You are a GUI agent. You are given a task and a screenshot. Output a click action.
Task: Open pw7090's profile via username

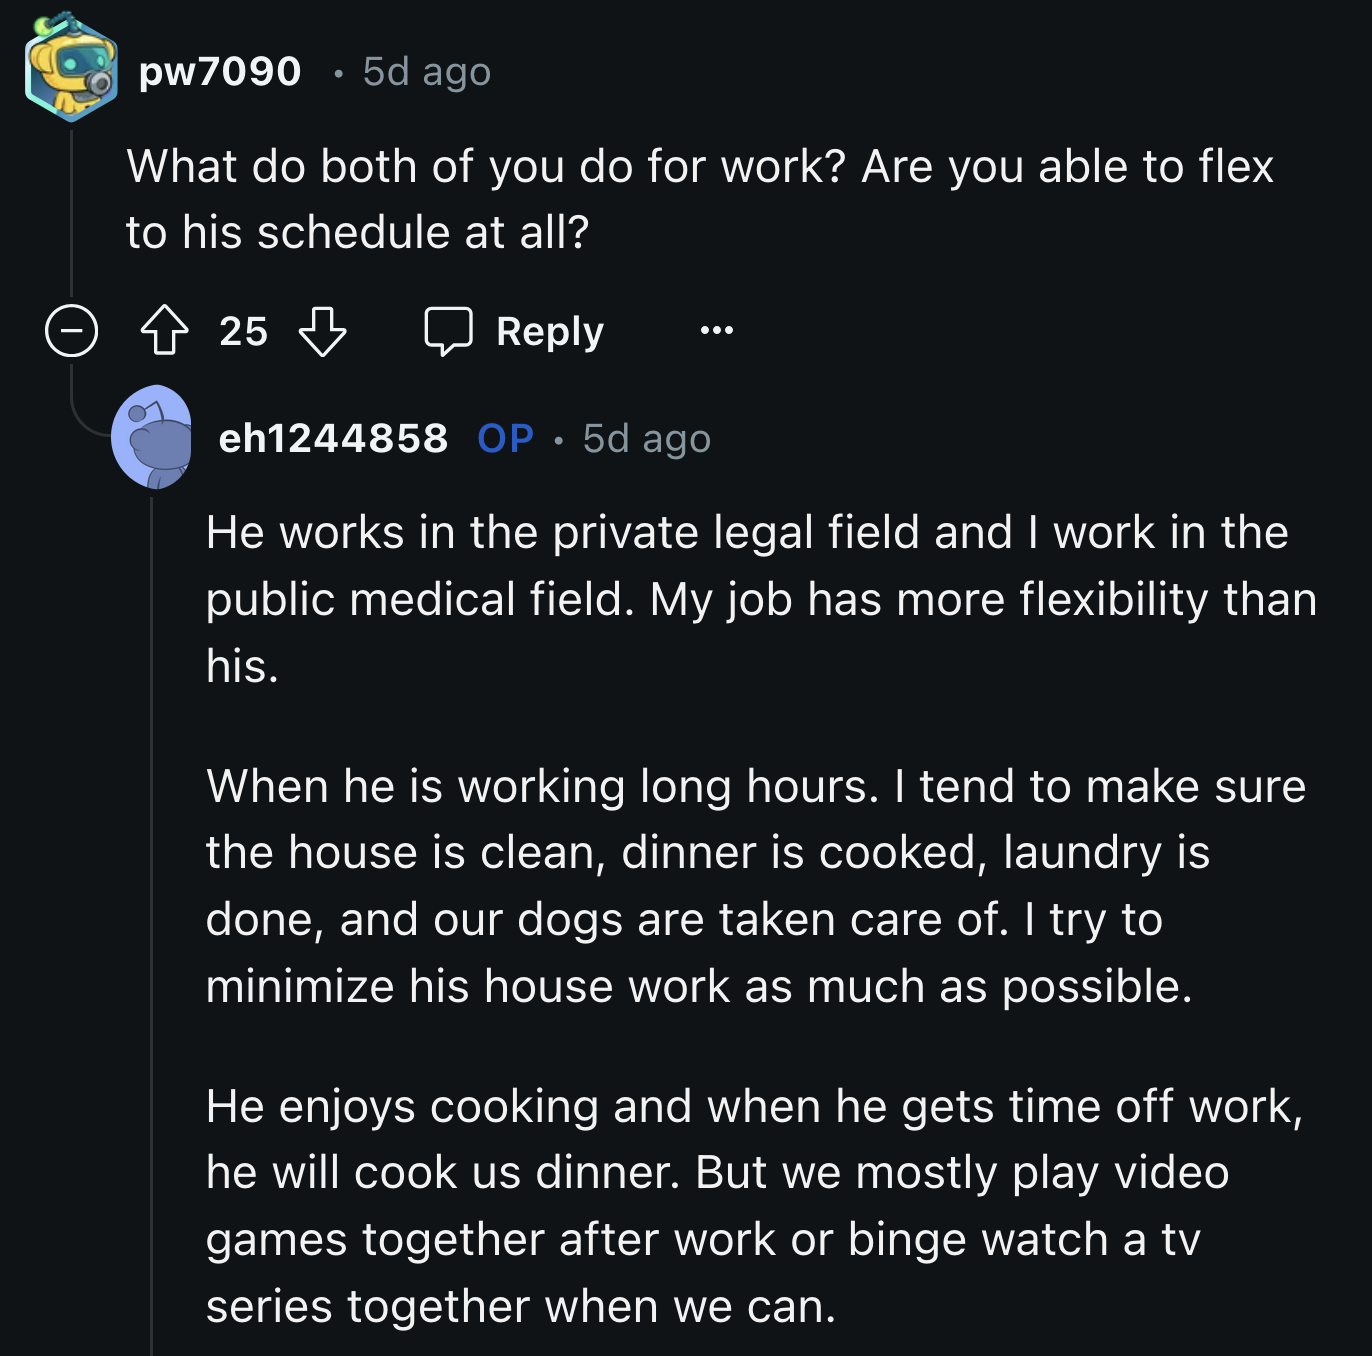point(220,70)
